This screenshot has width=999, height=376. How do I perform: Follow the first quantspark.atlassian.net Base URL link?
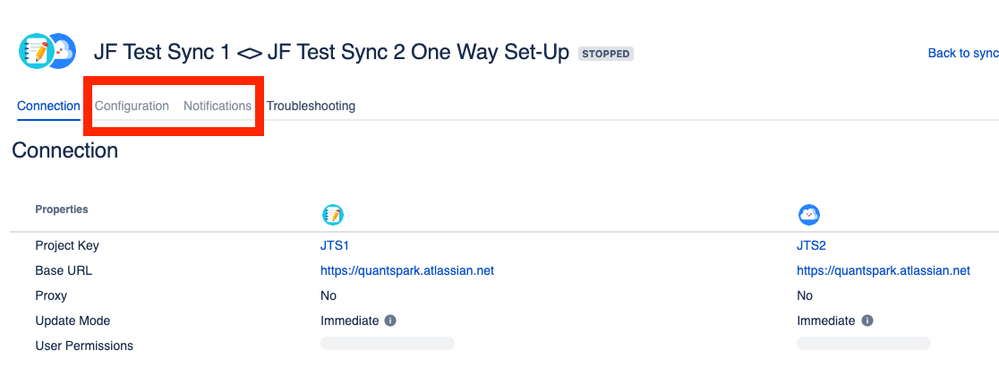click(x=407, y=271)
